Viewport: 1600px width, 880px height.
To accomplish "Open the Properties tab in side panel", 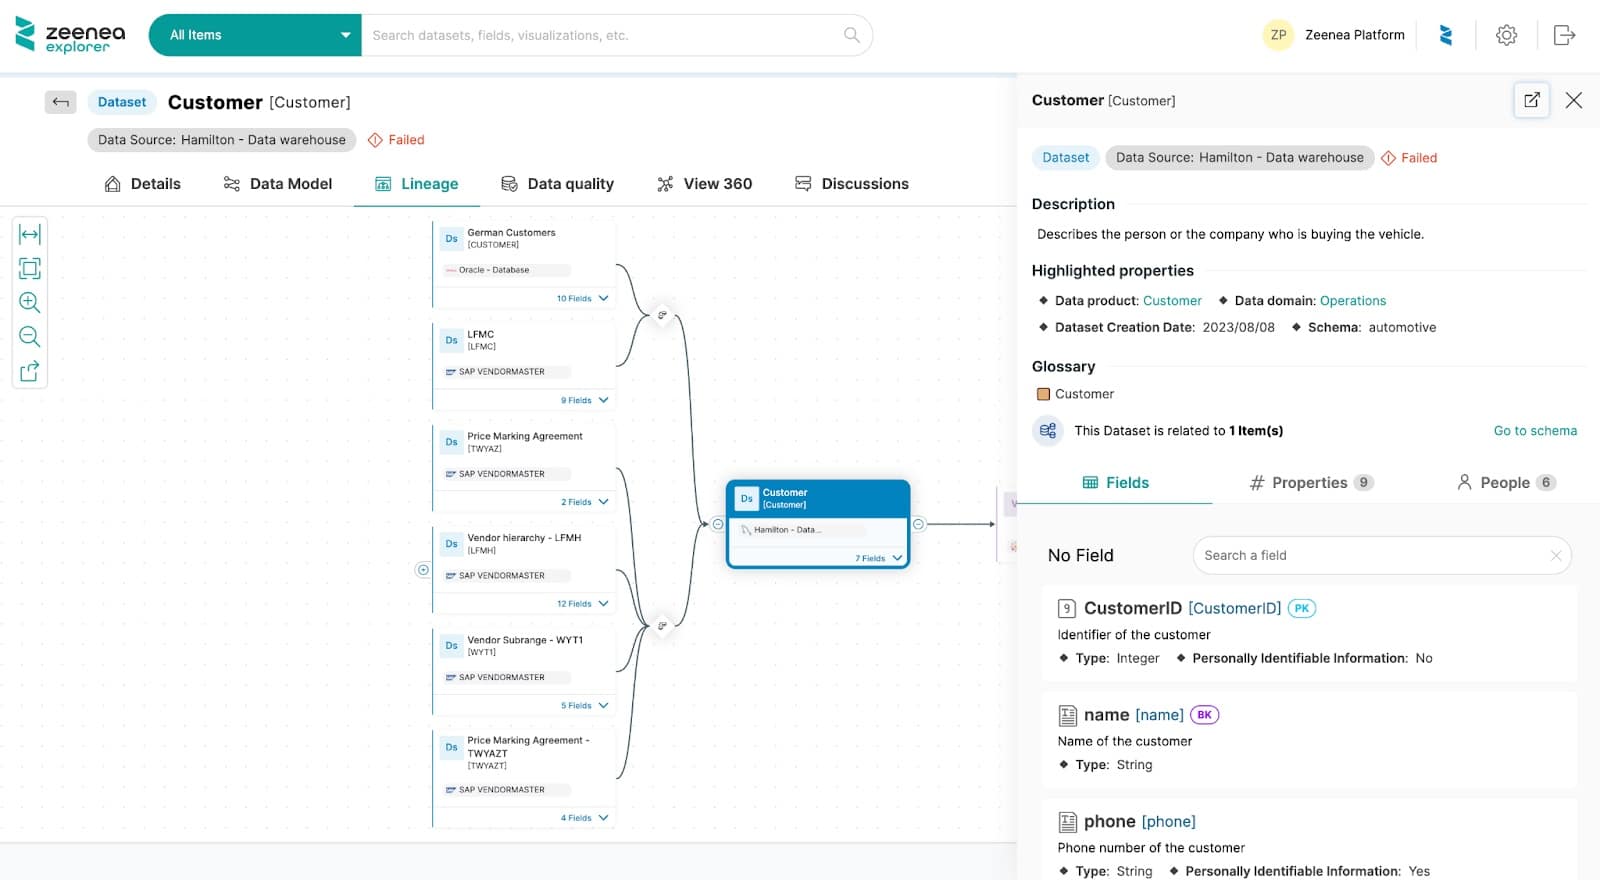I will 1310,483.
